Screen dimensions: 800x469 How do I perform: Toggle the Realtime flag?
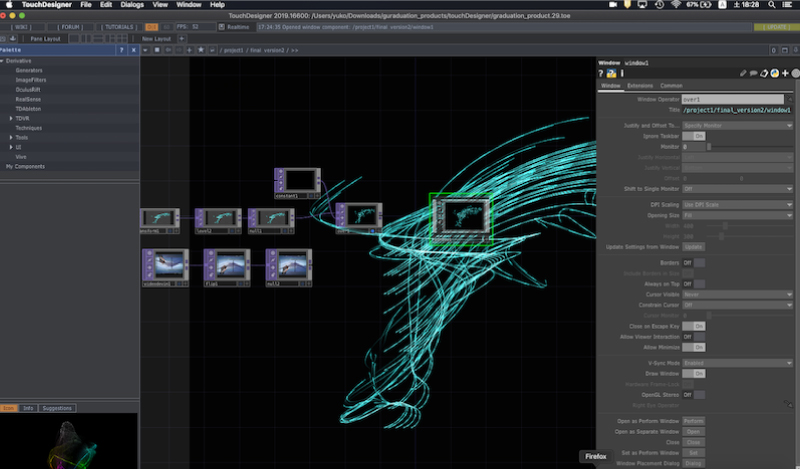tap(221, 27)
